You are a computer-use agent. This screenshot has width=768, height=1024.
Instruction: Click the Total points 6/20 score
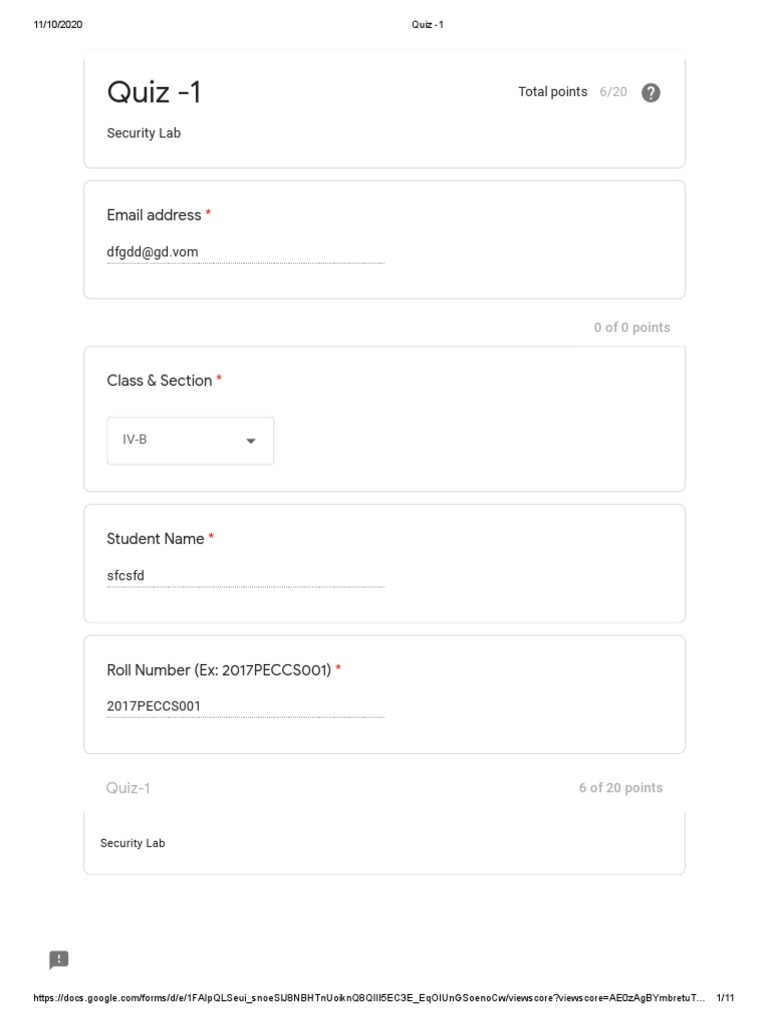click(572, 92)
